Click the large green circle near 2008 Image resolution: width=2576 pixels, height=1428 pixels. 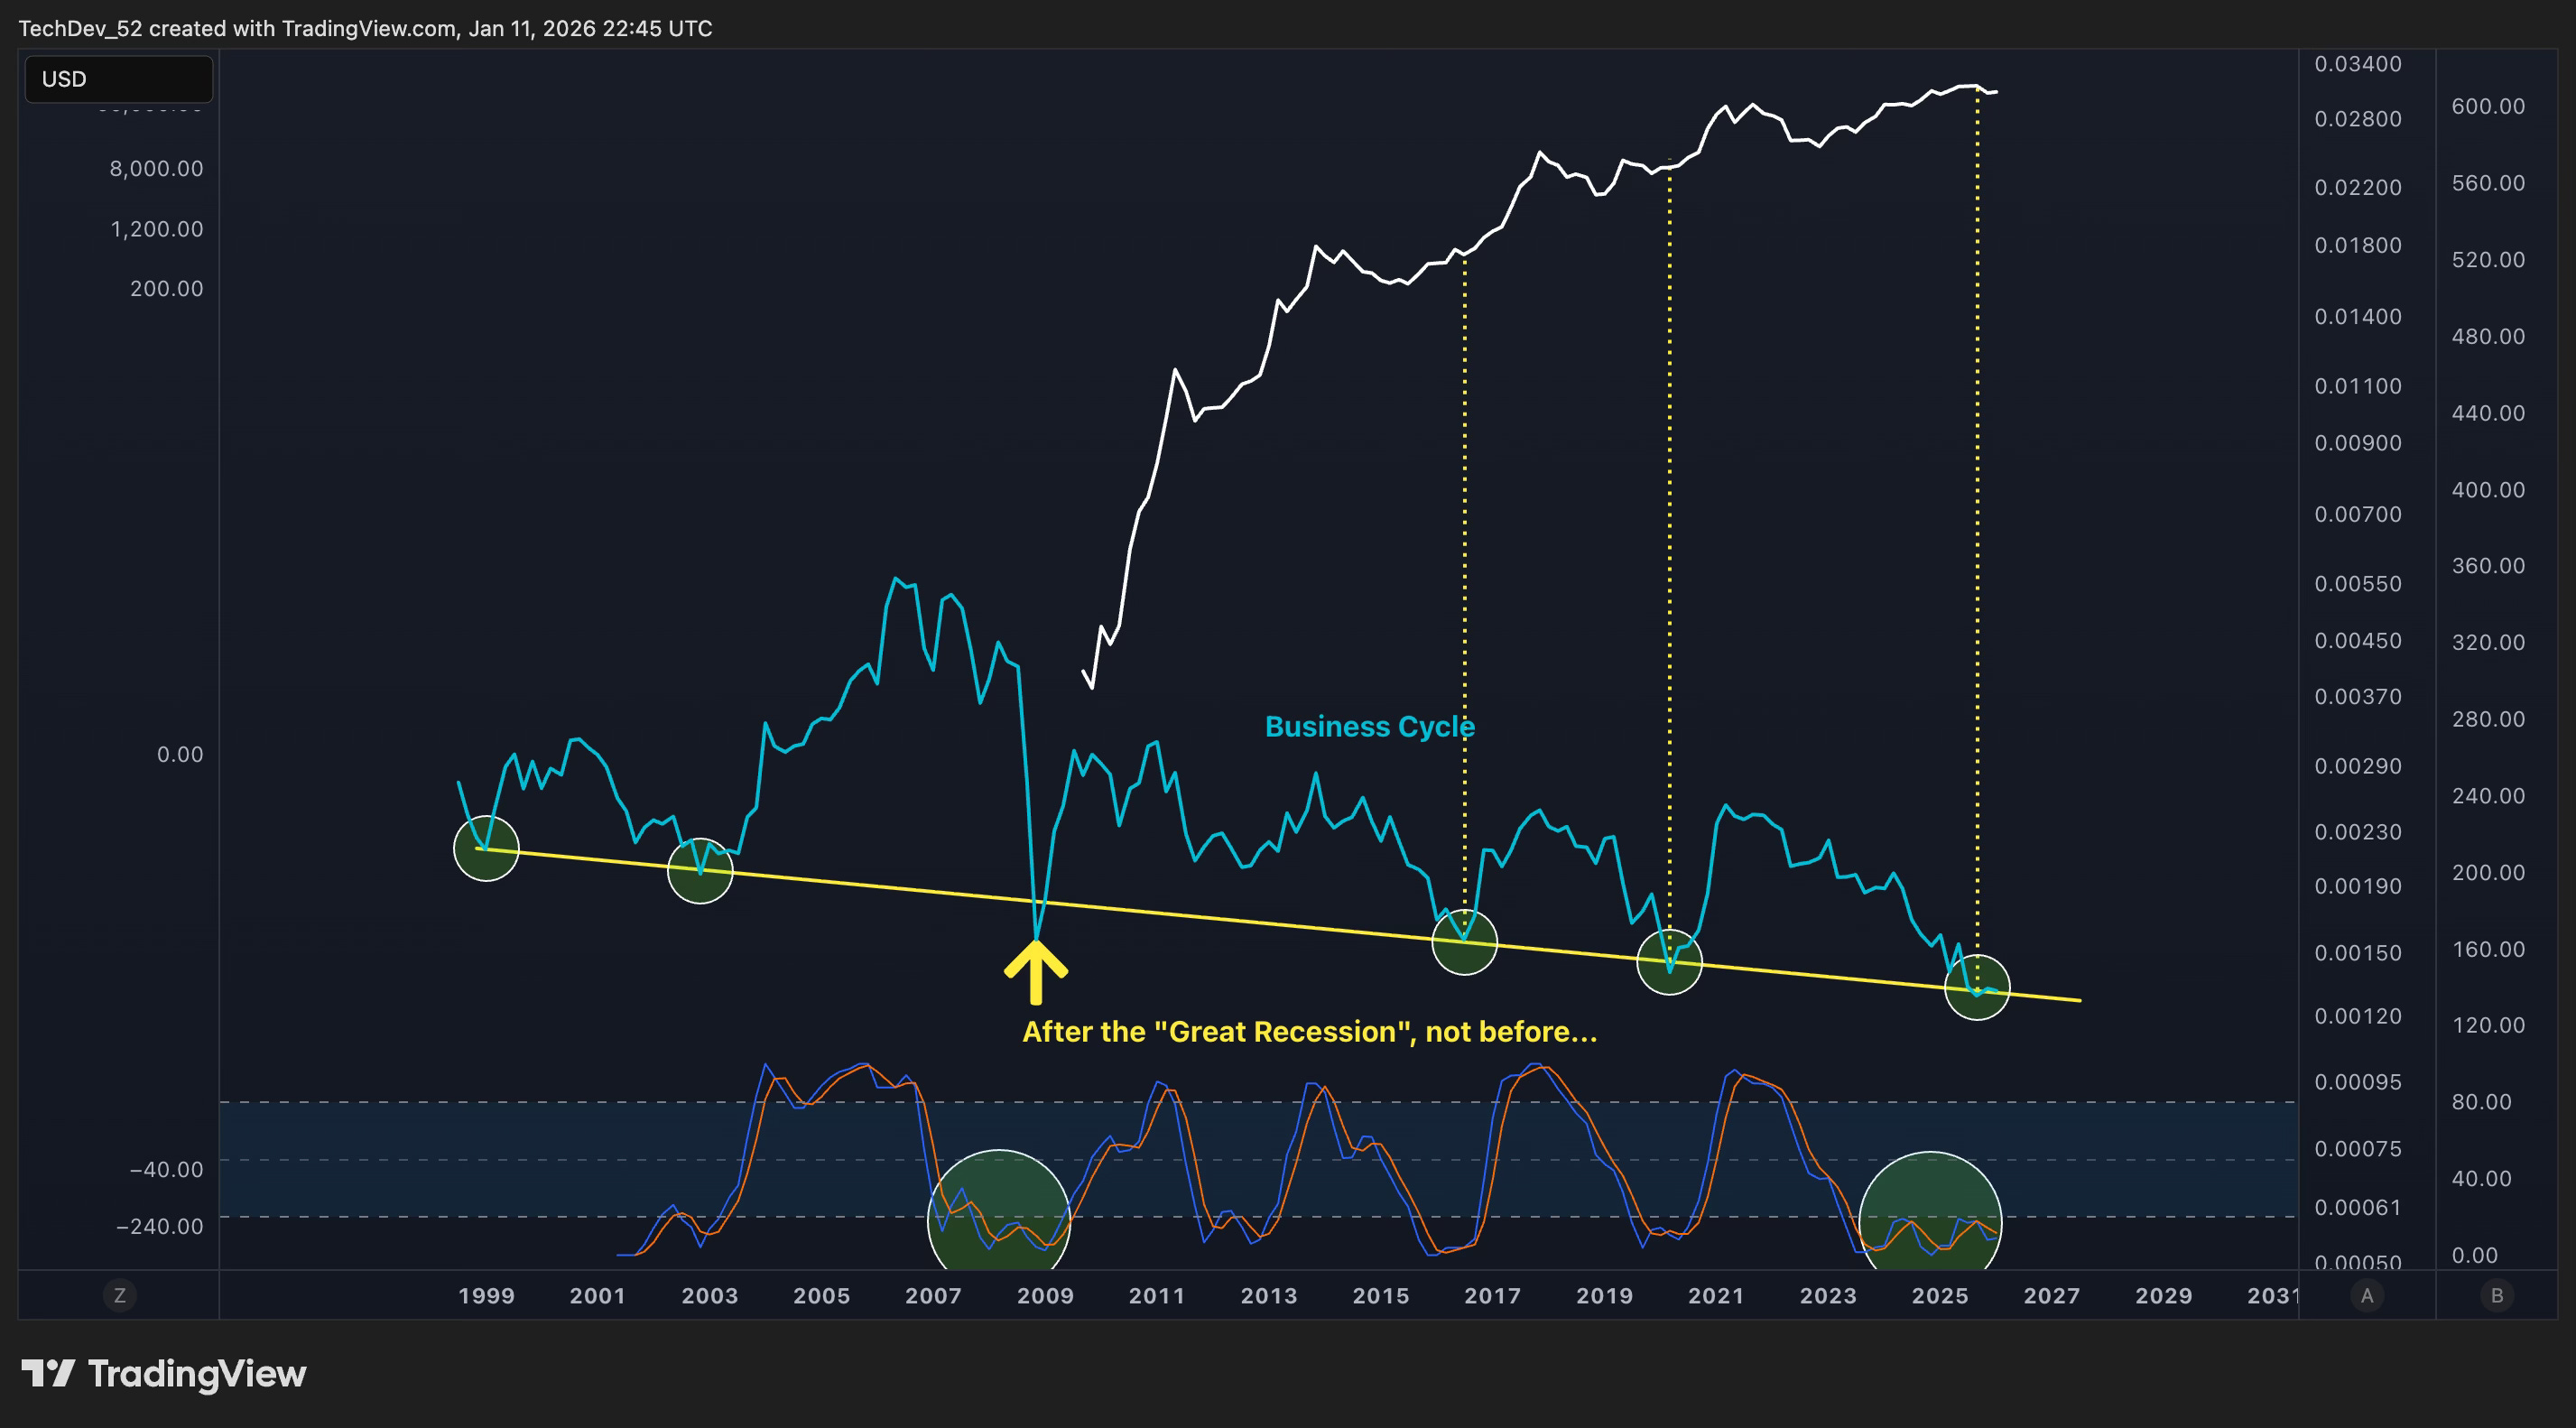point(998,1215)
